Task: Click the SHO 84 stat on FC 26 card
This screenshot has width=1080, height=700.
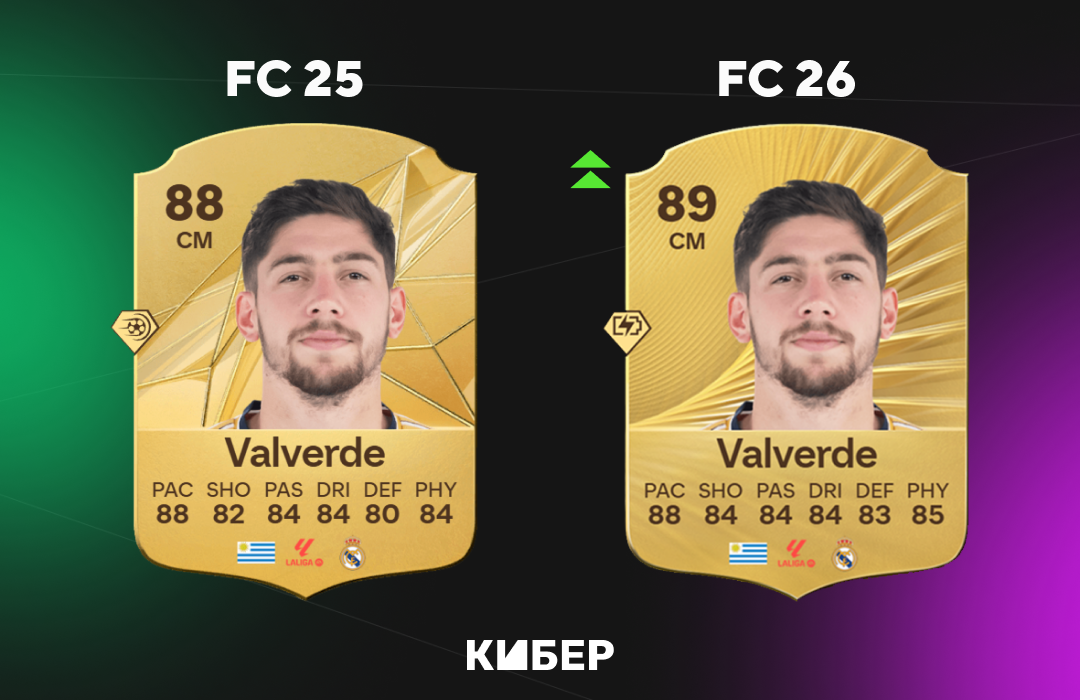Action: click(x=720, y=504)
